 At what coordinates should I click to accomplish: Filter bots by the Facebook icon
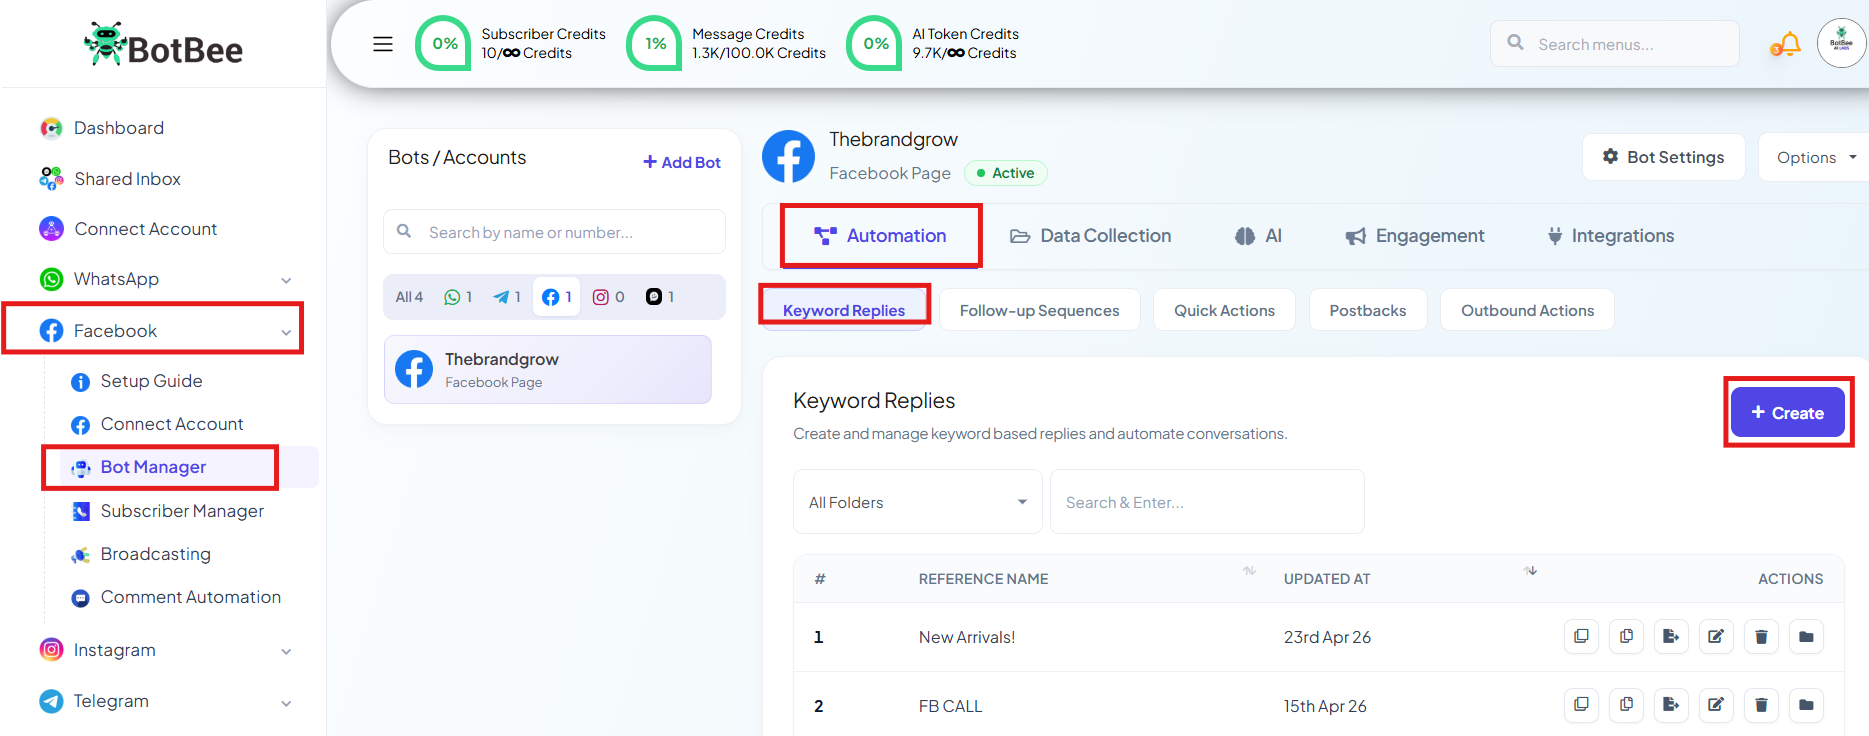pos(557,297)
